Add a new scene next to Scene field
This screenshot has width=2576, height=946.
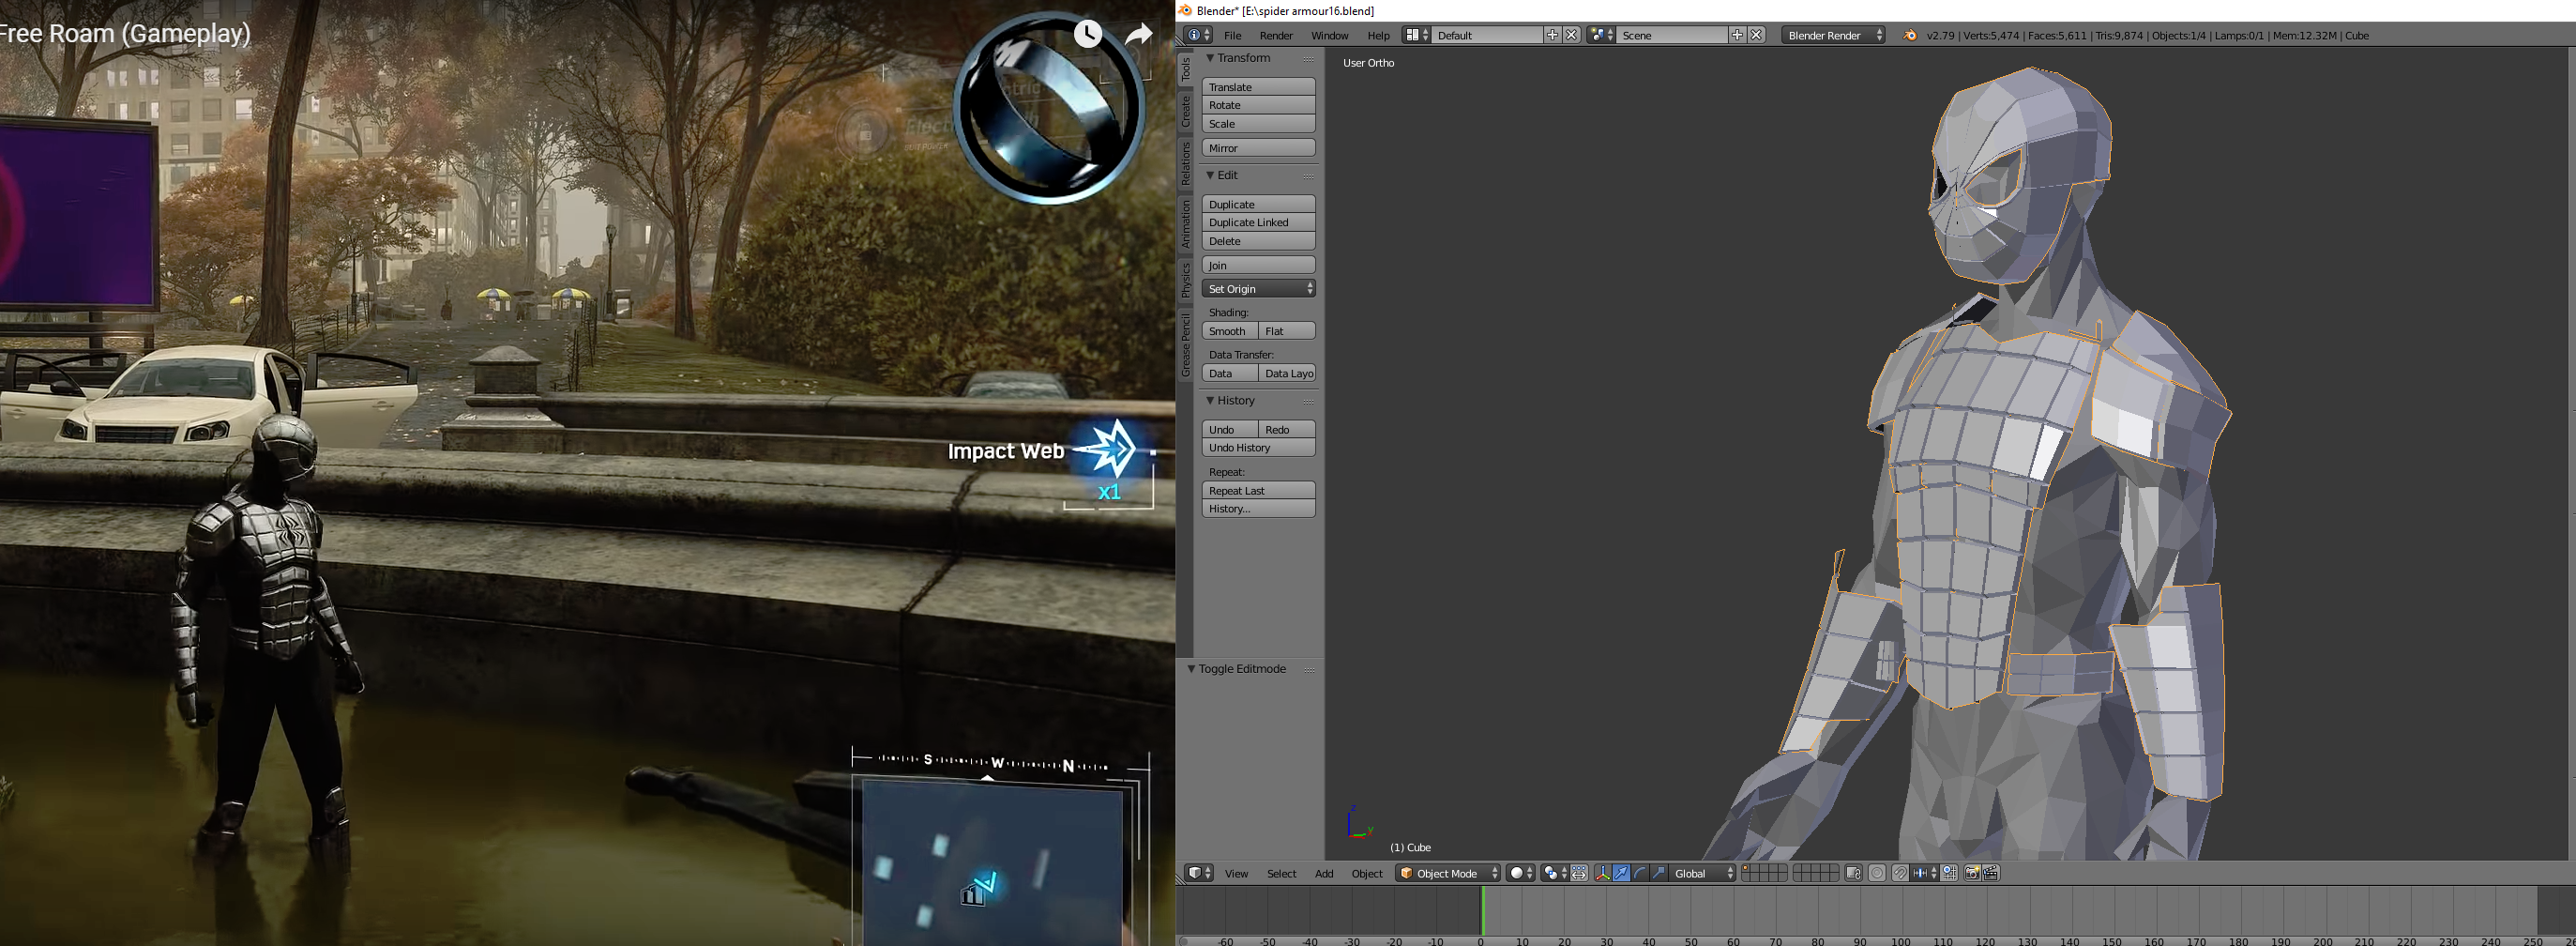click(x=1737, y=35)
